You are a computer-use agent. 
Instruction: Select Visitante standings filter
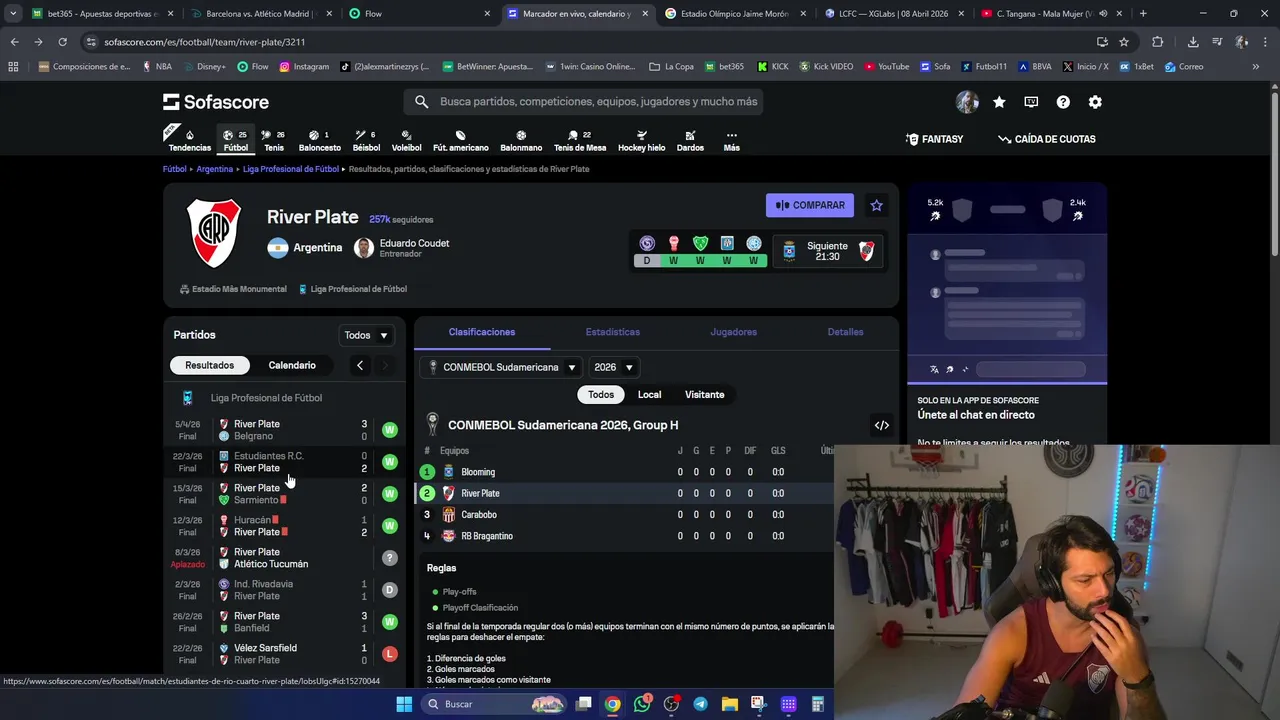[704, 394]
